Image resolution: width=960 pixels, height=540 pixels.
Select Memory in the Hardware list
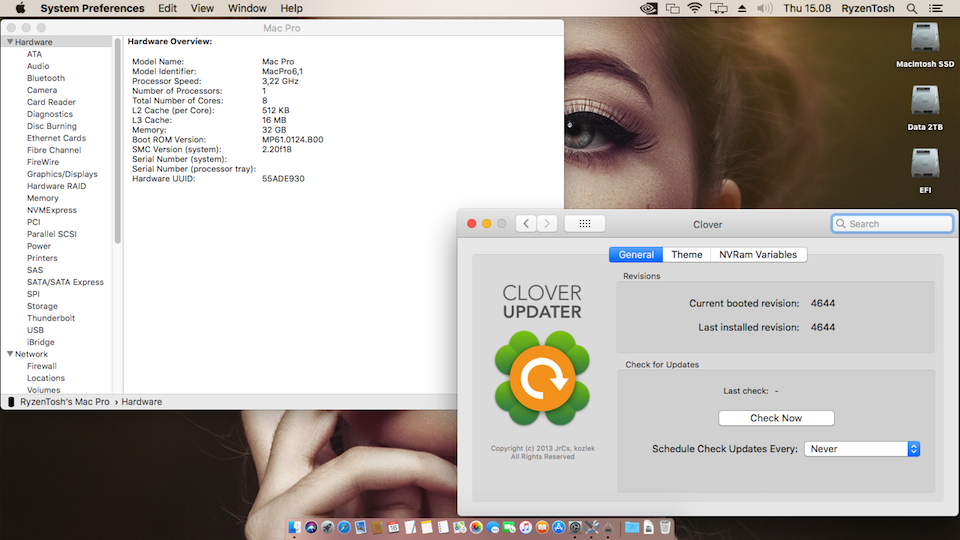pos(42,198)
